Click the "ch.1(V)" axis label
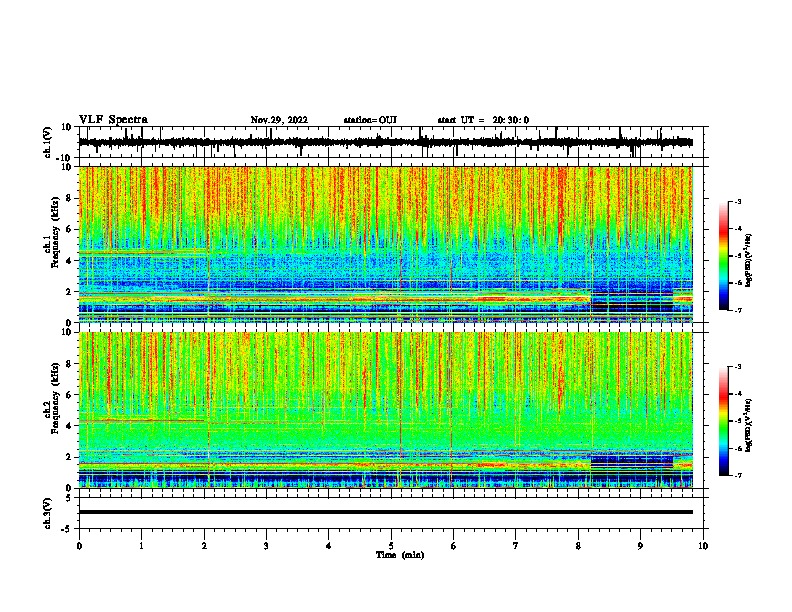Screen dimensions: 792x612 47,142
